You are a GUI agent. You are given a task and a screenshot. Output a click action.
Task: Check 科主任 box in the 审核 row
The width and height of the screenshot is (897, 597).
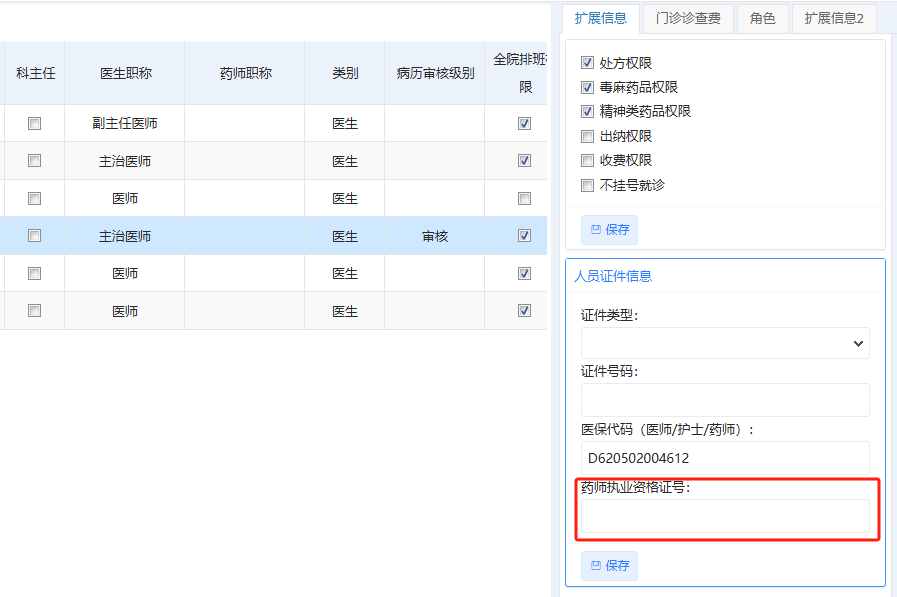tap(34, 236)
